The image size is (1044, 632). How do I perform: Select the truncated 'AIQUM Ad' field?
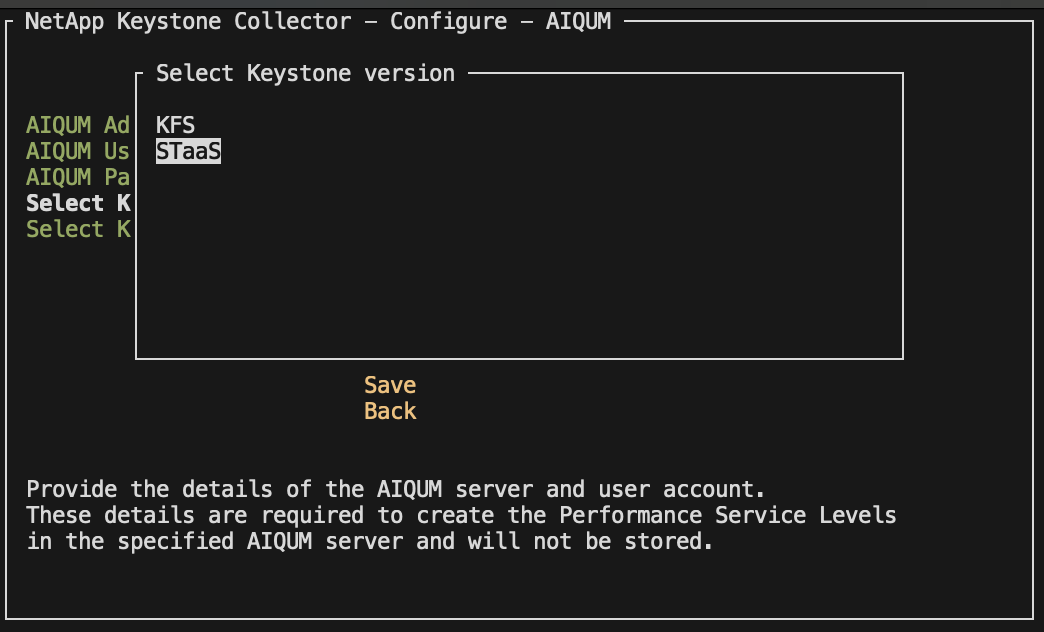point(78,125)
